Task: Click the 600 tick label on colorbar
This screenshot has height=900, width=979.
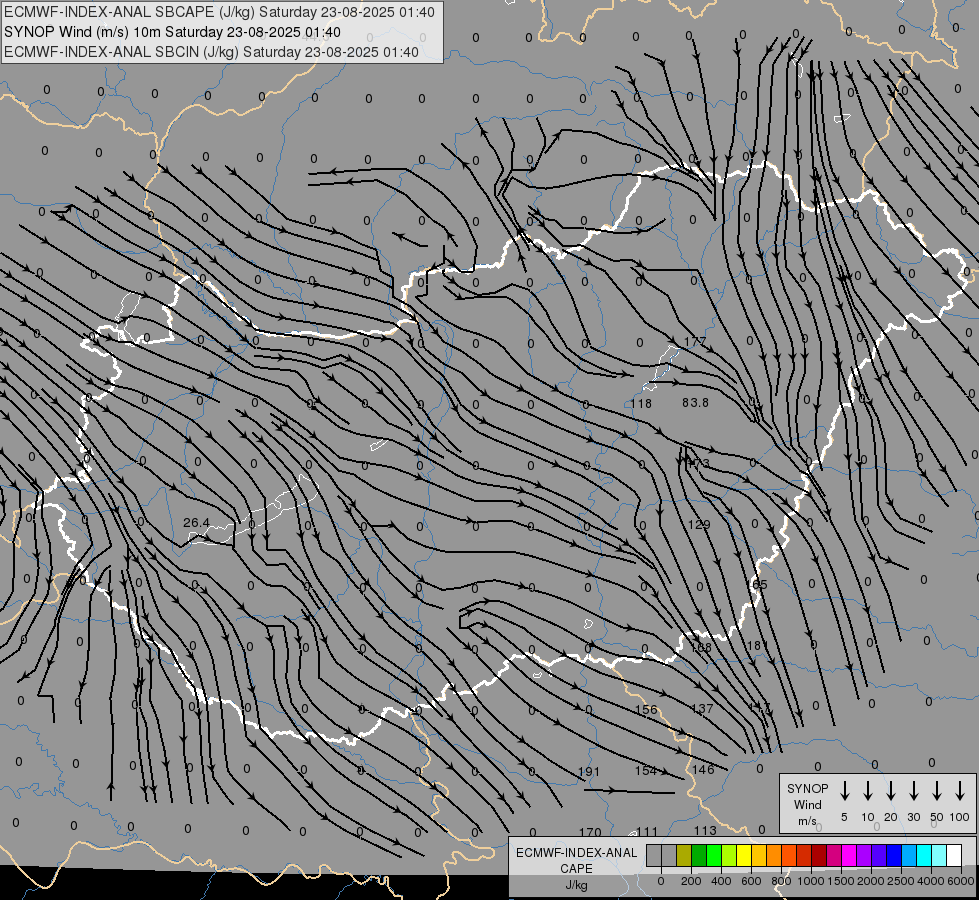Action: point(751,881)
